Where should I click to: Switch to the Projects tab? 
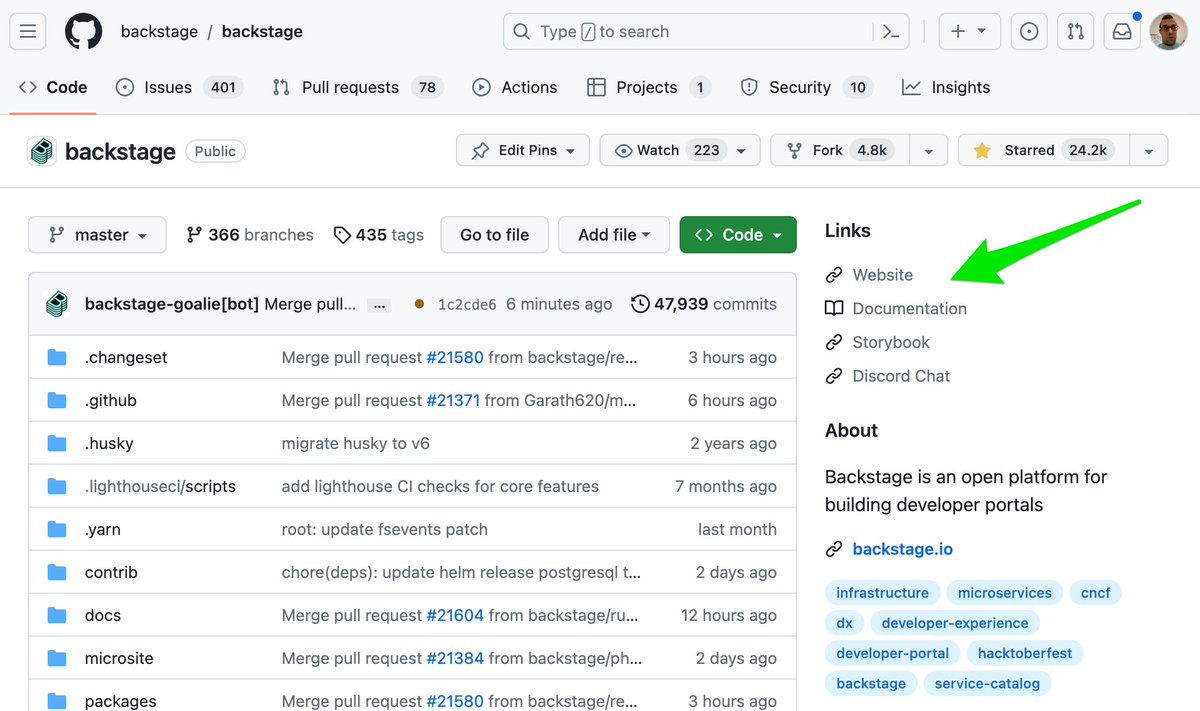(649, 87)
